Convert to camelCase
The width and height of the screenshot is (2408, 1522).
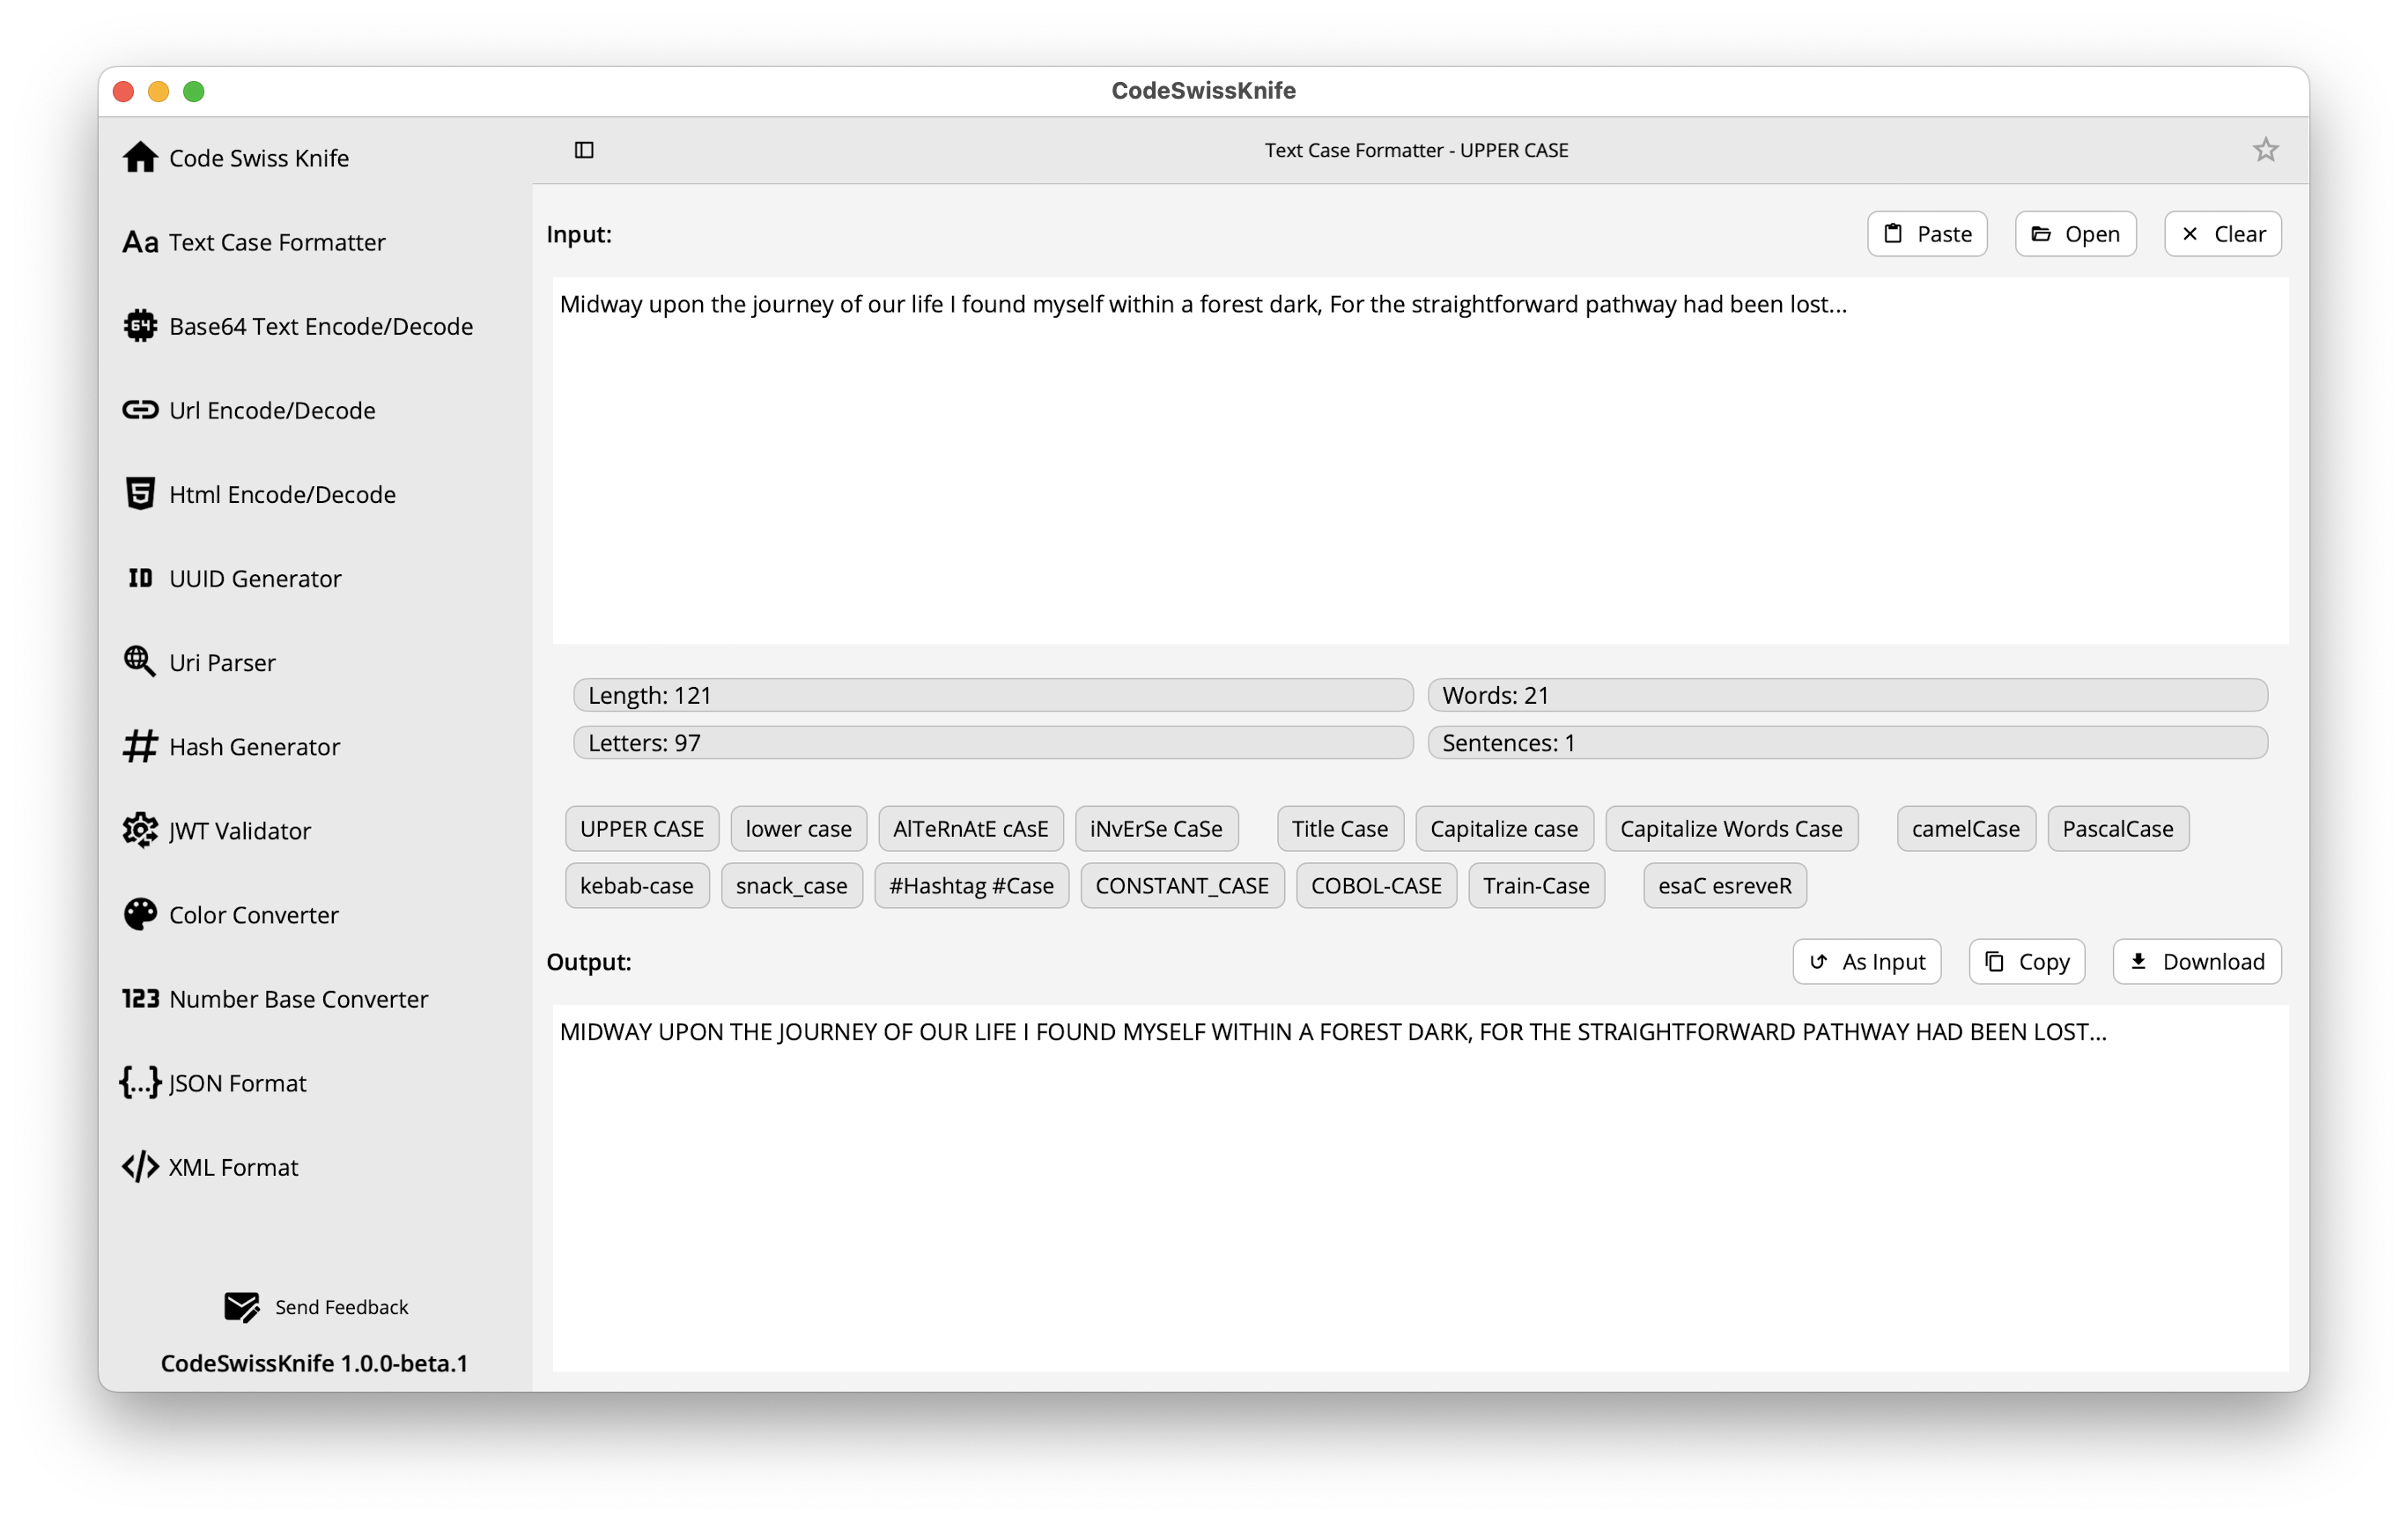pos(1965,828)
